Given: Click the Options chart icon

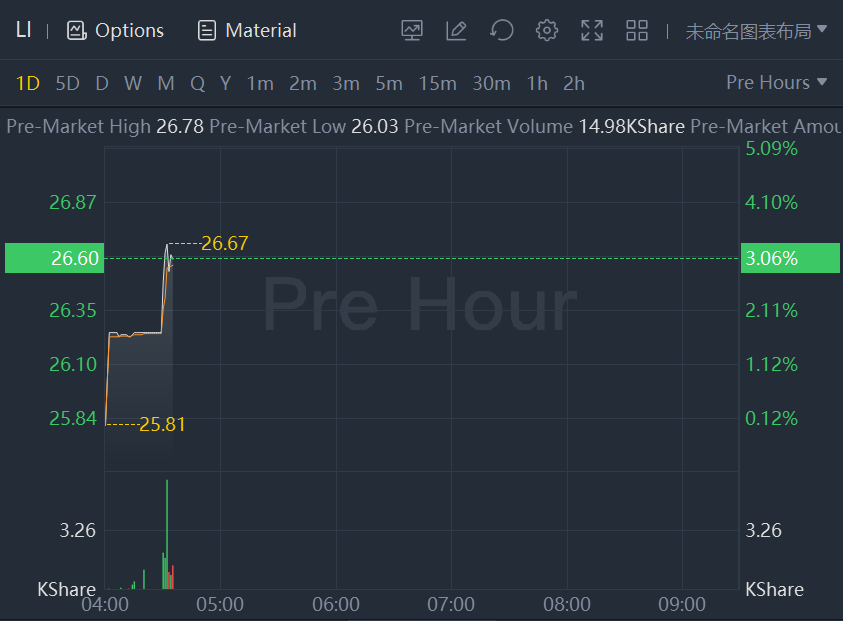Looking at the screenshot, I should point(77,30).
